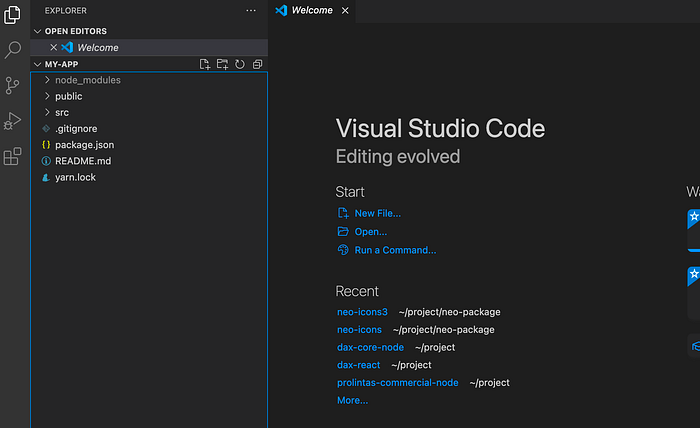This screenshot has width=700, height=428.
Task: Refresh the Explorer file tree
Action: (240, 64)
